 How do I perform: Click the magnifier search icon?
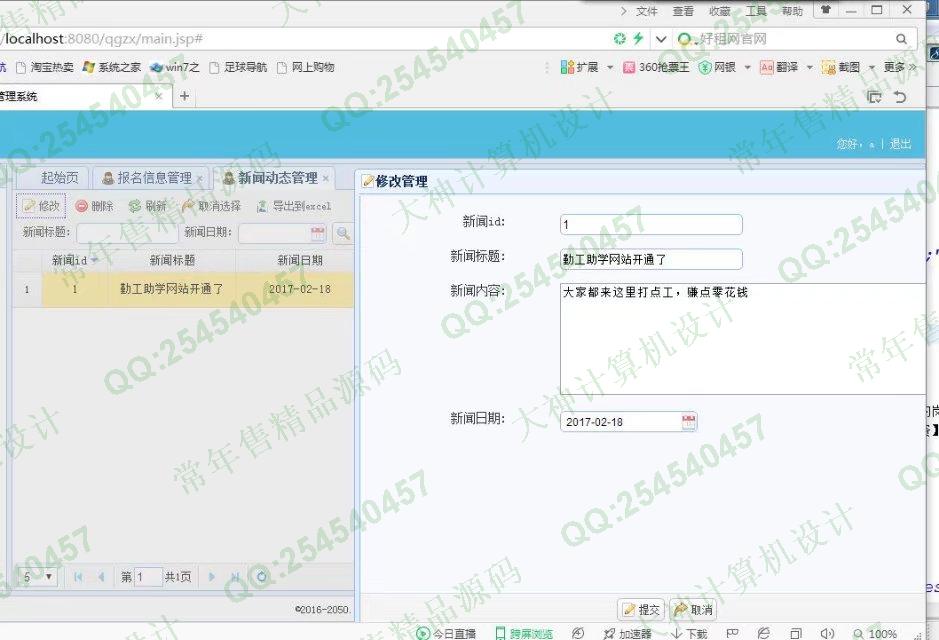(343, 233)
